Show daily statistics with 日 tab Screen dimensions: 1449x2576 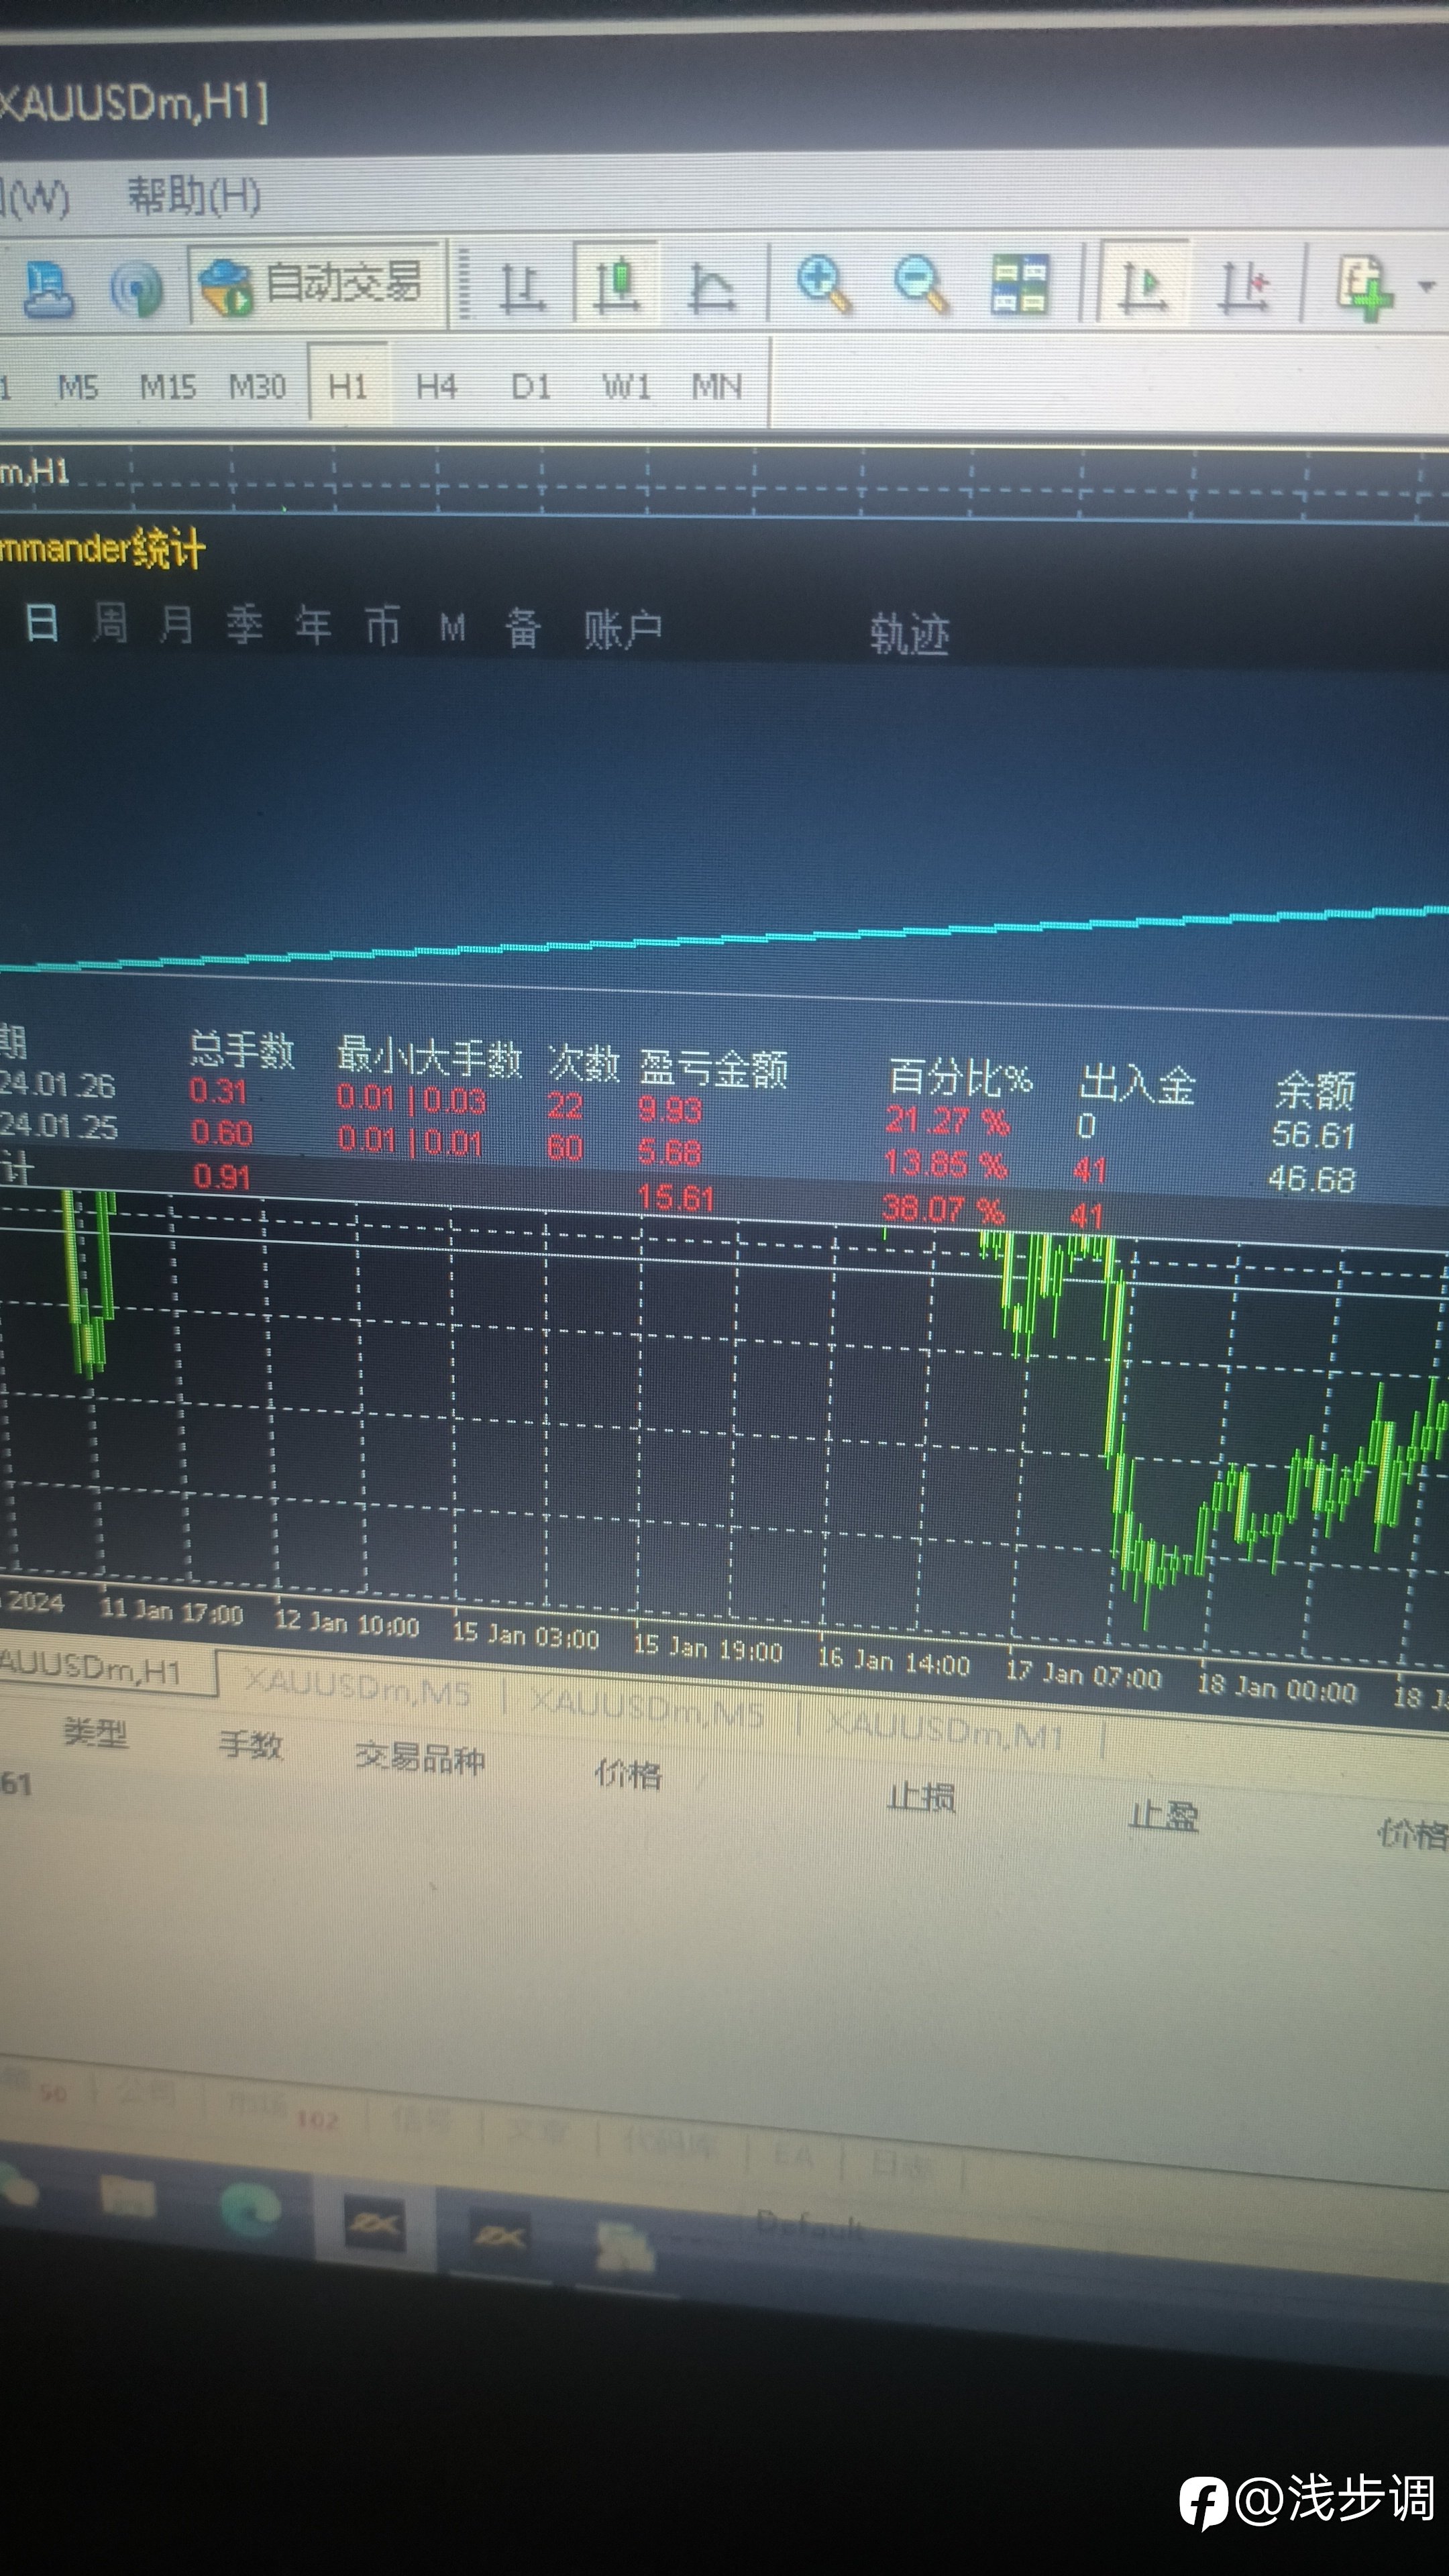(x=41, y=622)
